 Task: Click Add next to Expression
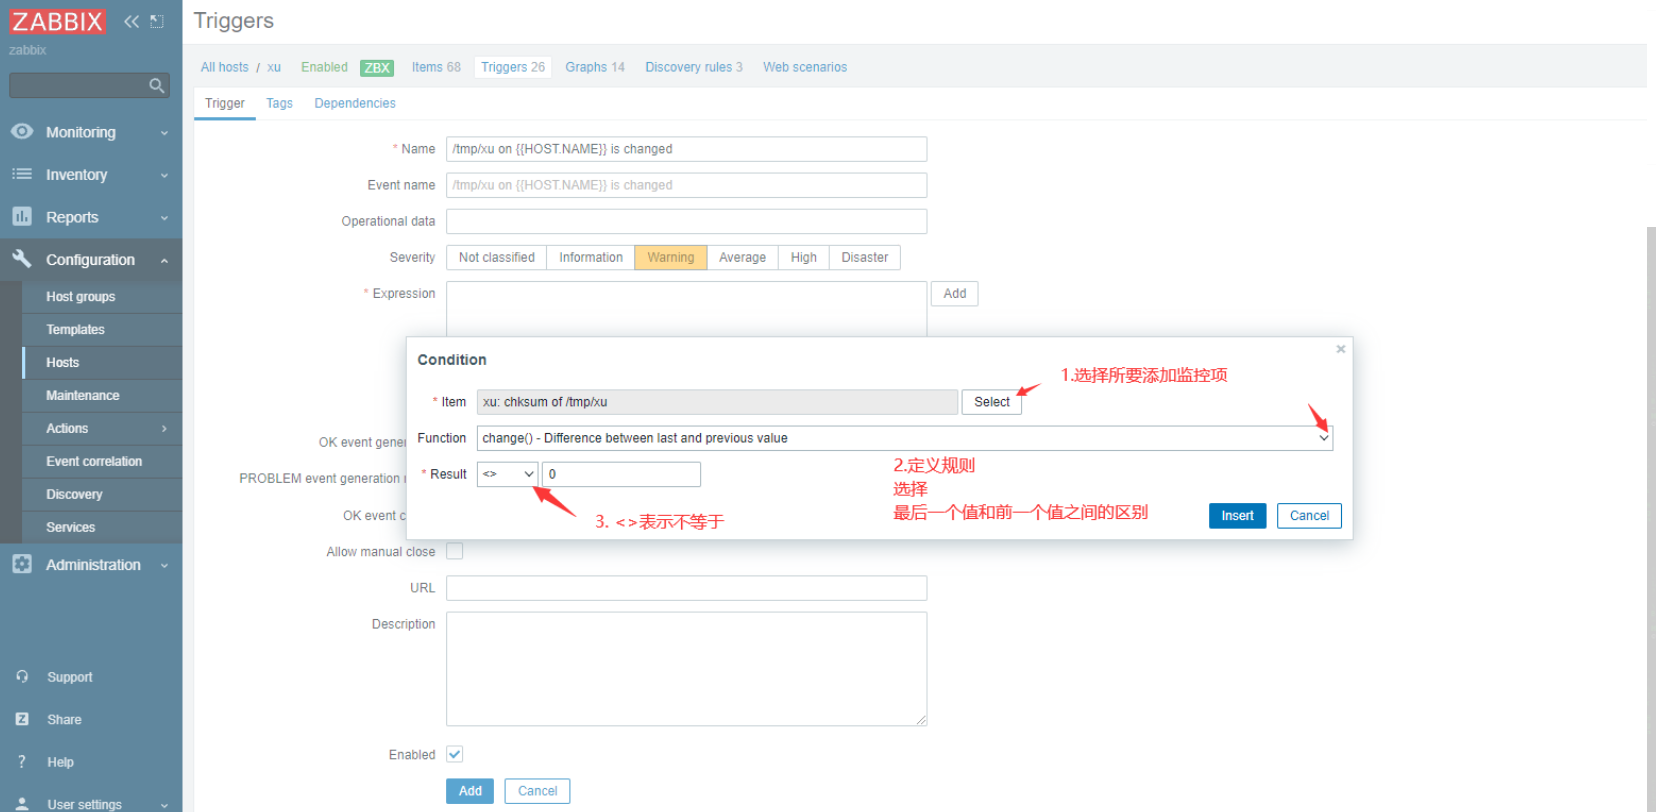click(x=955, y=294)
